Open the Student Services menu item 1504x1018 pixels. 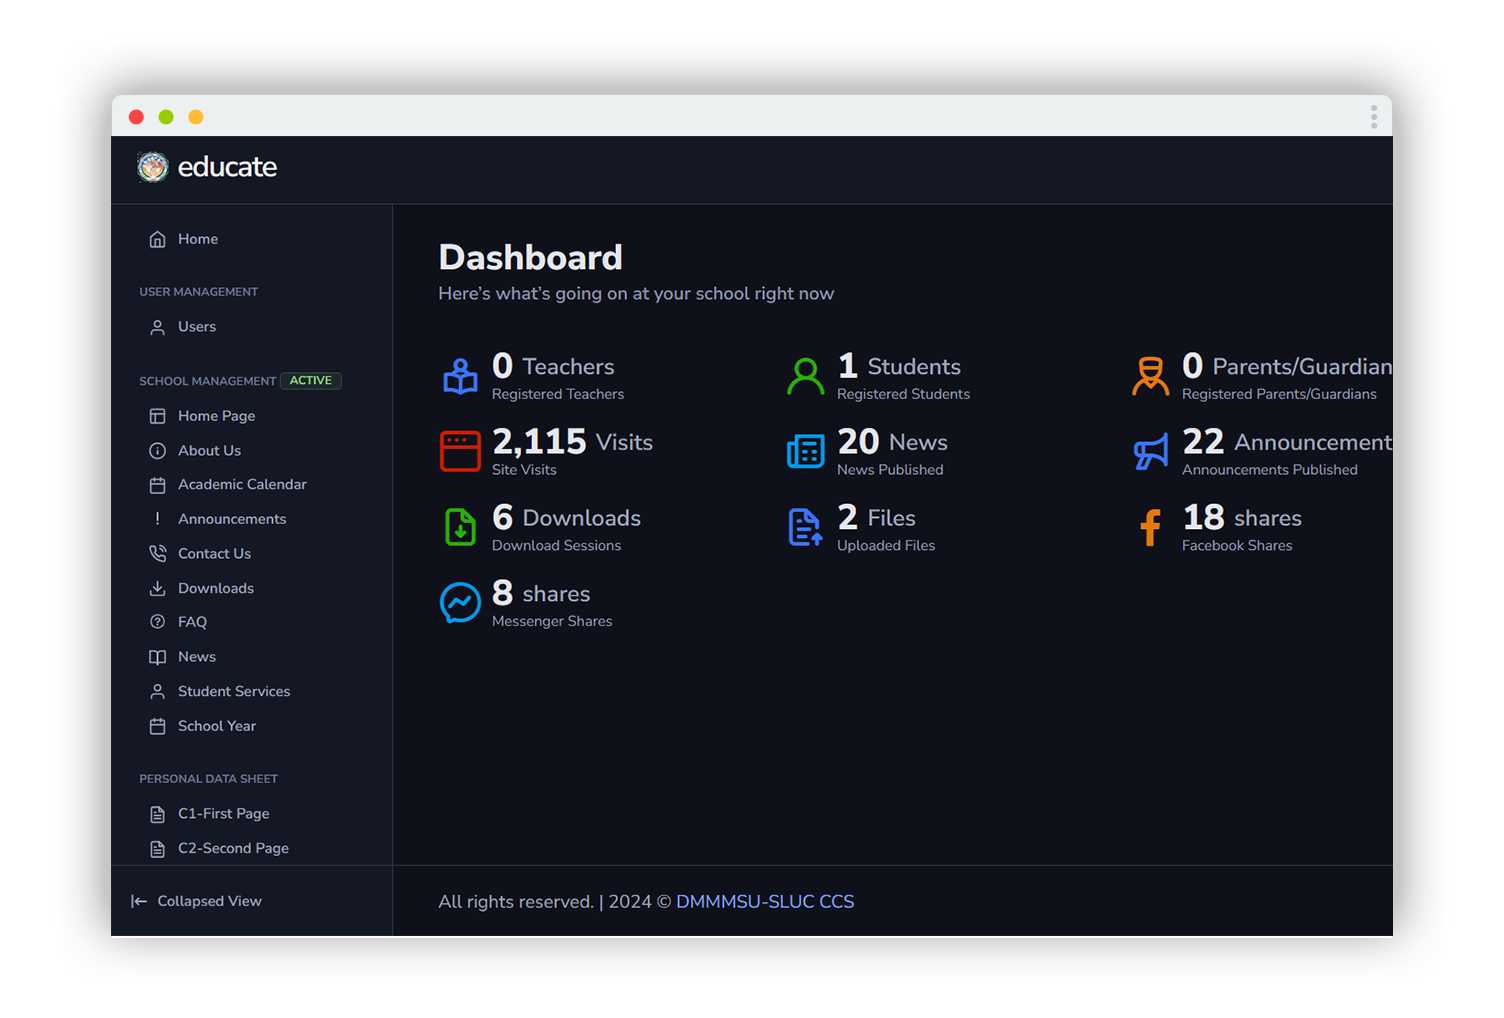point(233,691)
